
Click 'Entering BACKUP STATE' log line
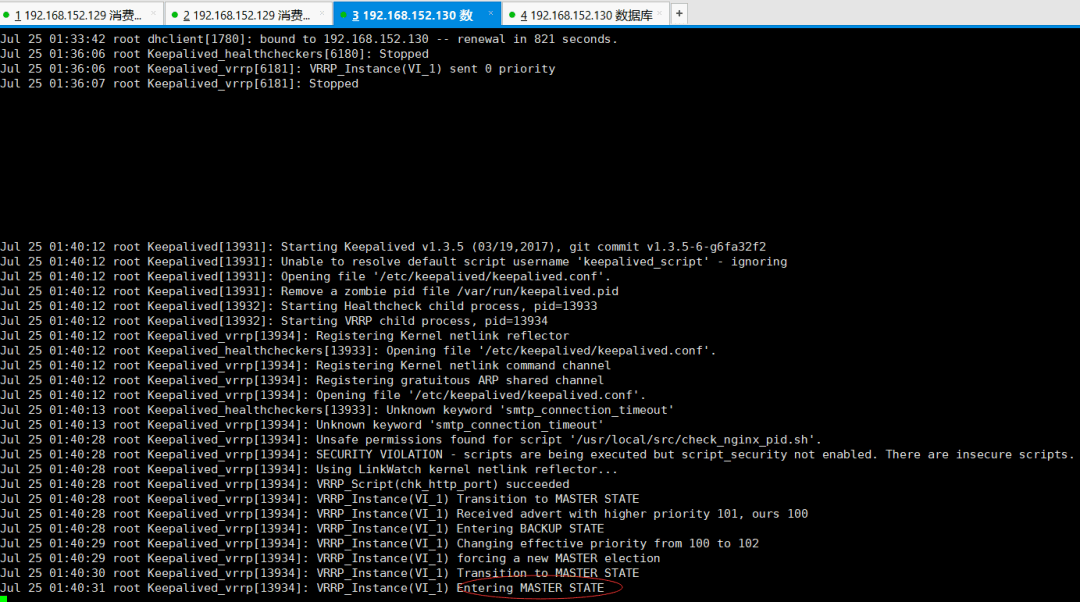pos(302,528)
